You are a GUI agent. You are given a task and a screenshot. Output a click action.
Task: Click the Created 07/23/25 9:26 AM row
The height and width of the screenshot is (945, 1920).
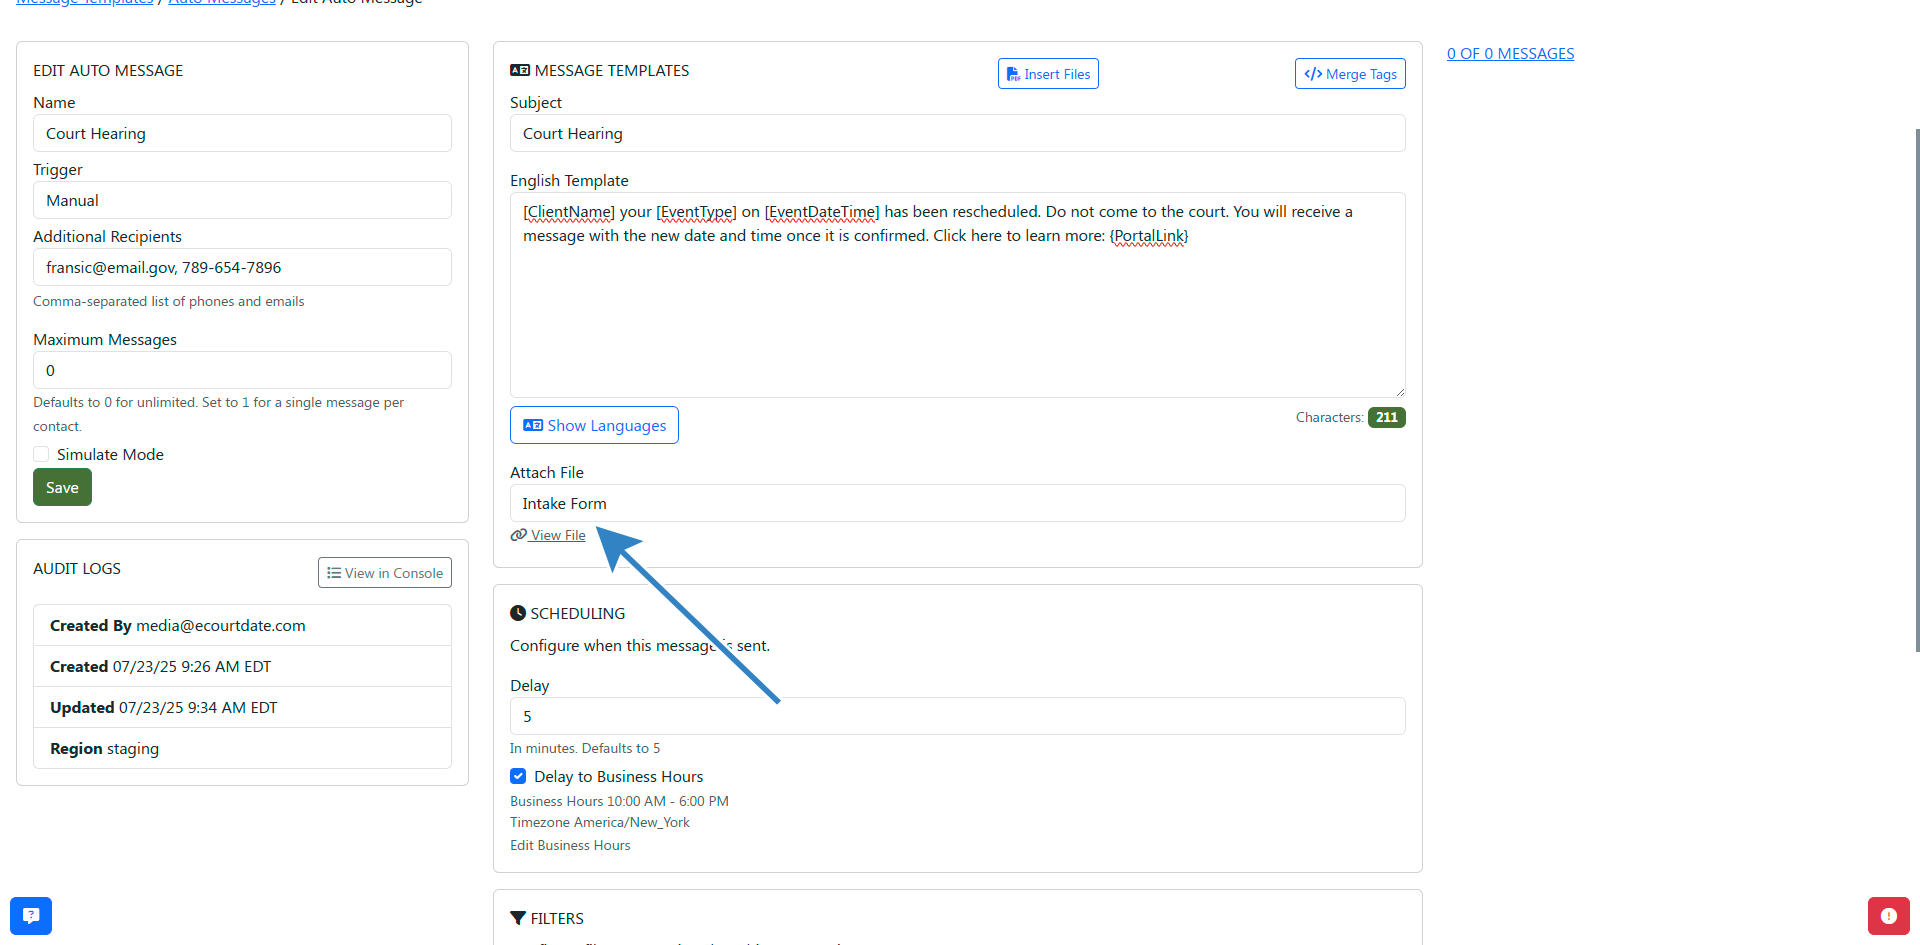pos(242,666)
